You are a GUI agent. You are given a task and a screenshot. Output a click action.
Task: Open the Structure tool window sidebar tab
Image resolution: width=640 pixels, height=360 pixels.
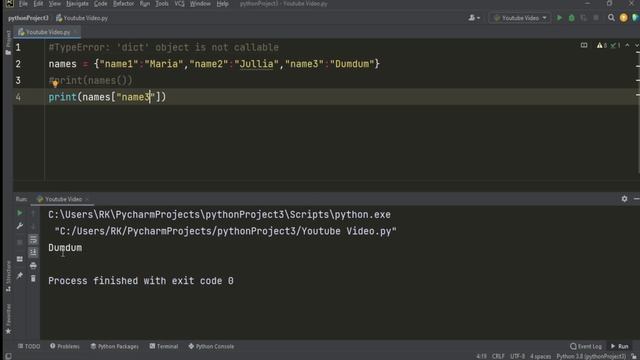click(8, 276)
